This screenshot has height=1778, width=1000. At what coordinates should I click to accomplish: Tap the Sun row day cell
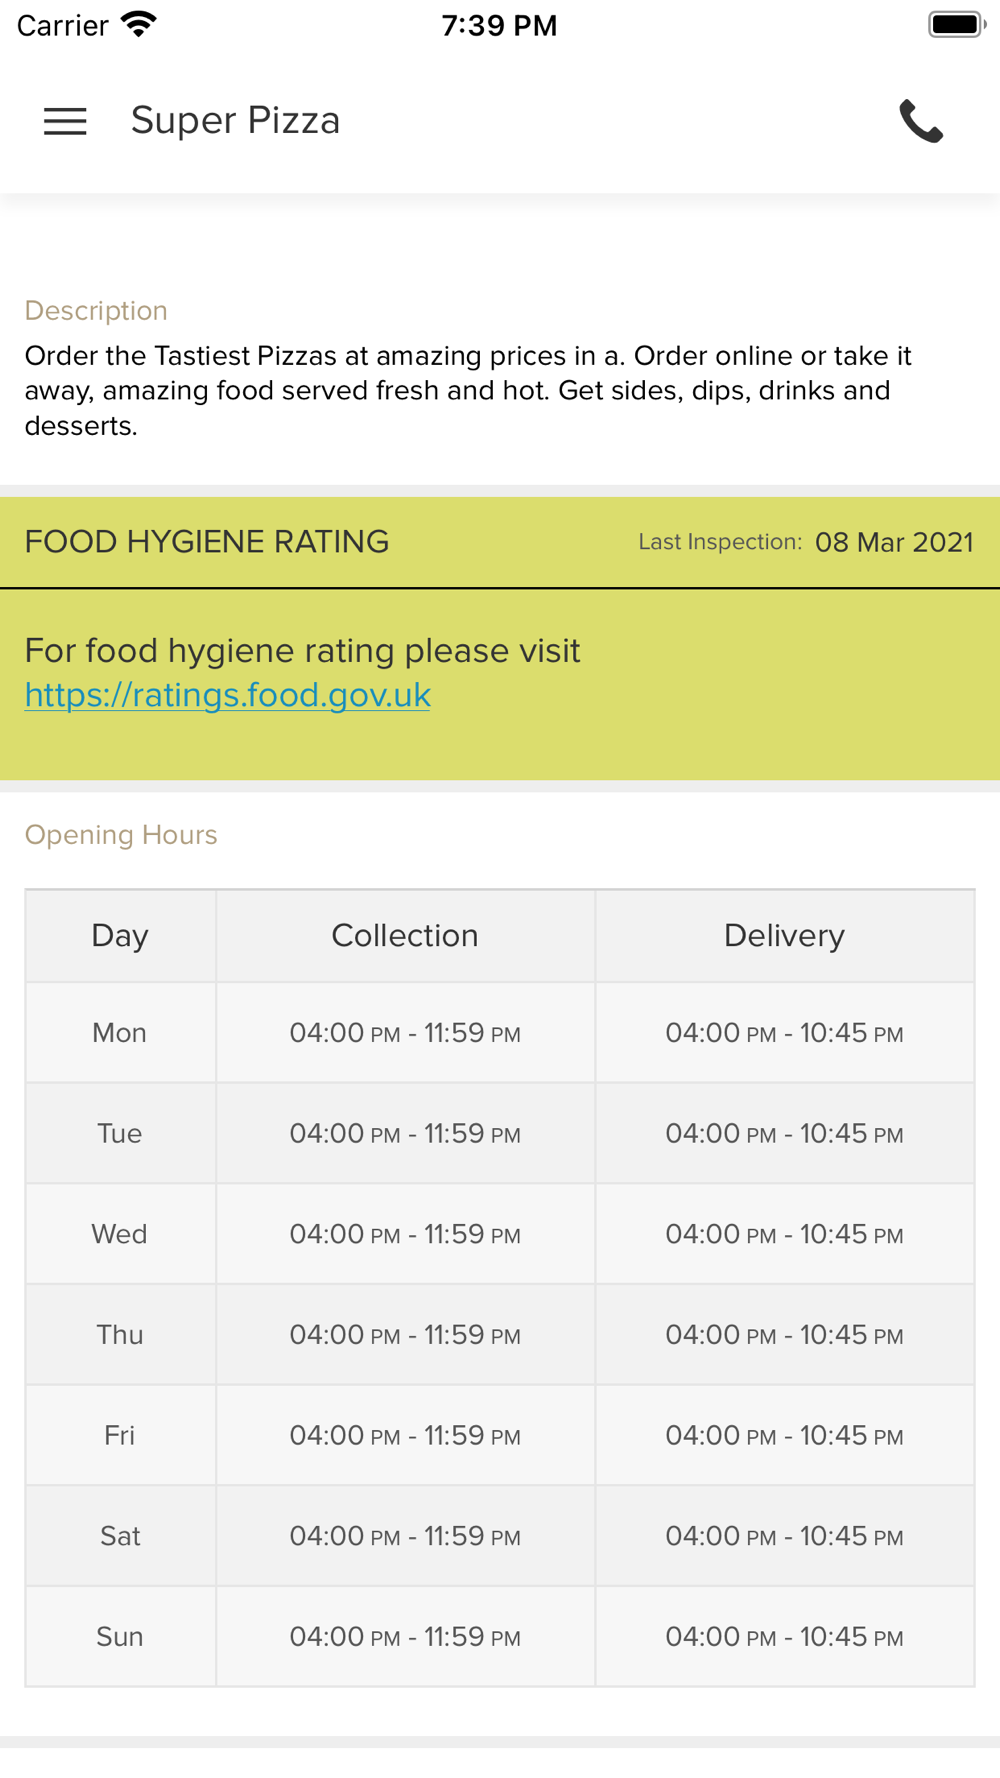click(120, 1637)
